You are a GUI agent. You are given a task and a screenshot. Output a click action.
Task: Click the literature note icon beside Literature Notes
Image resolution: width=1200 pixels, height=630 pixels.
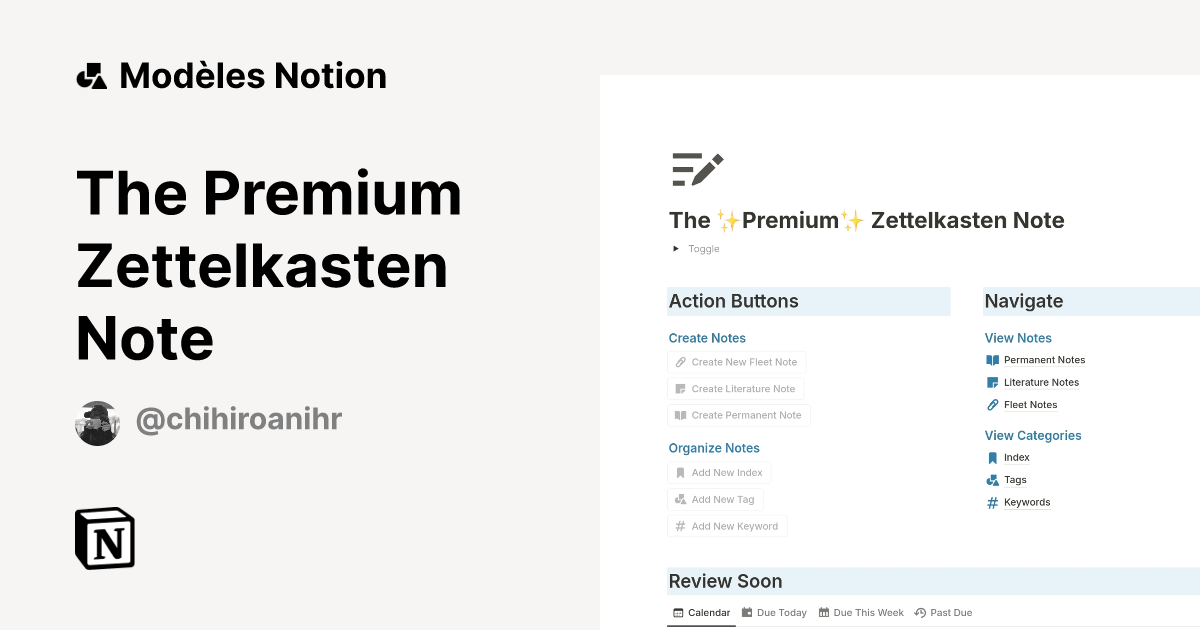coord(991,382)
